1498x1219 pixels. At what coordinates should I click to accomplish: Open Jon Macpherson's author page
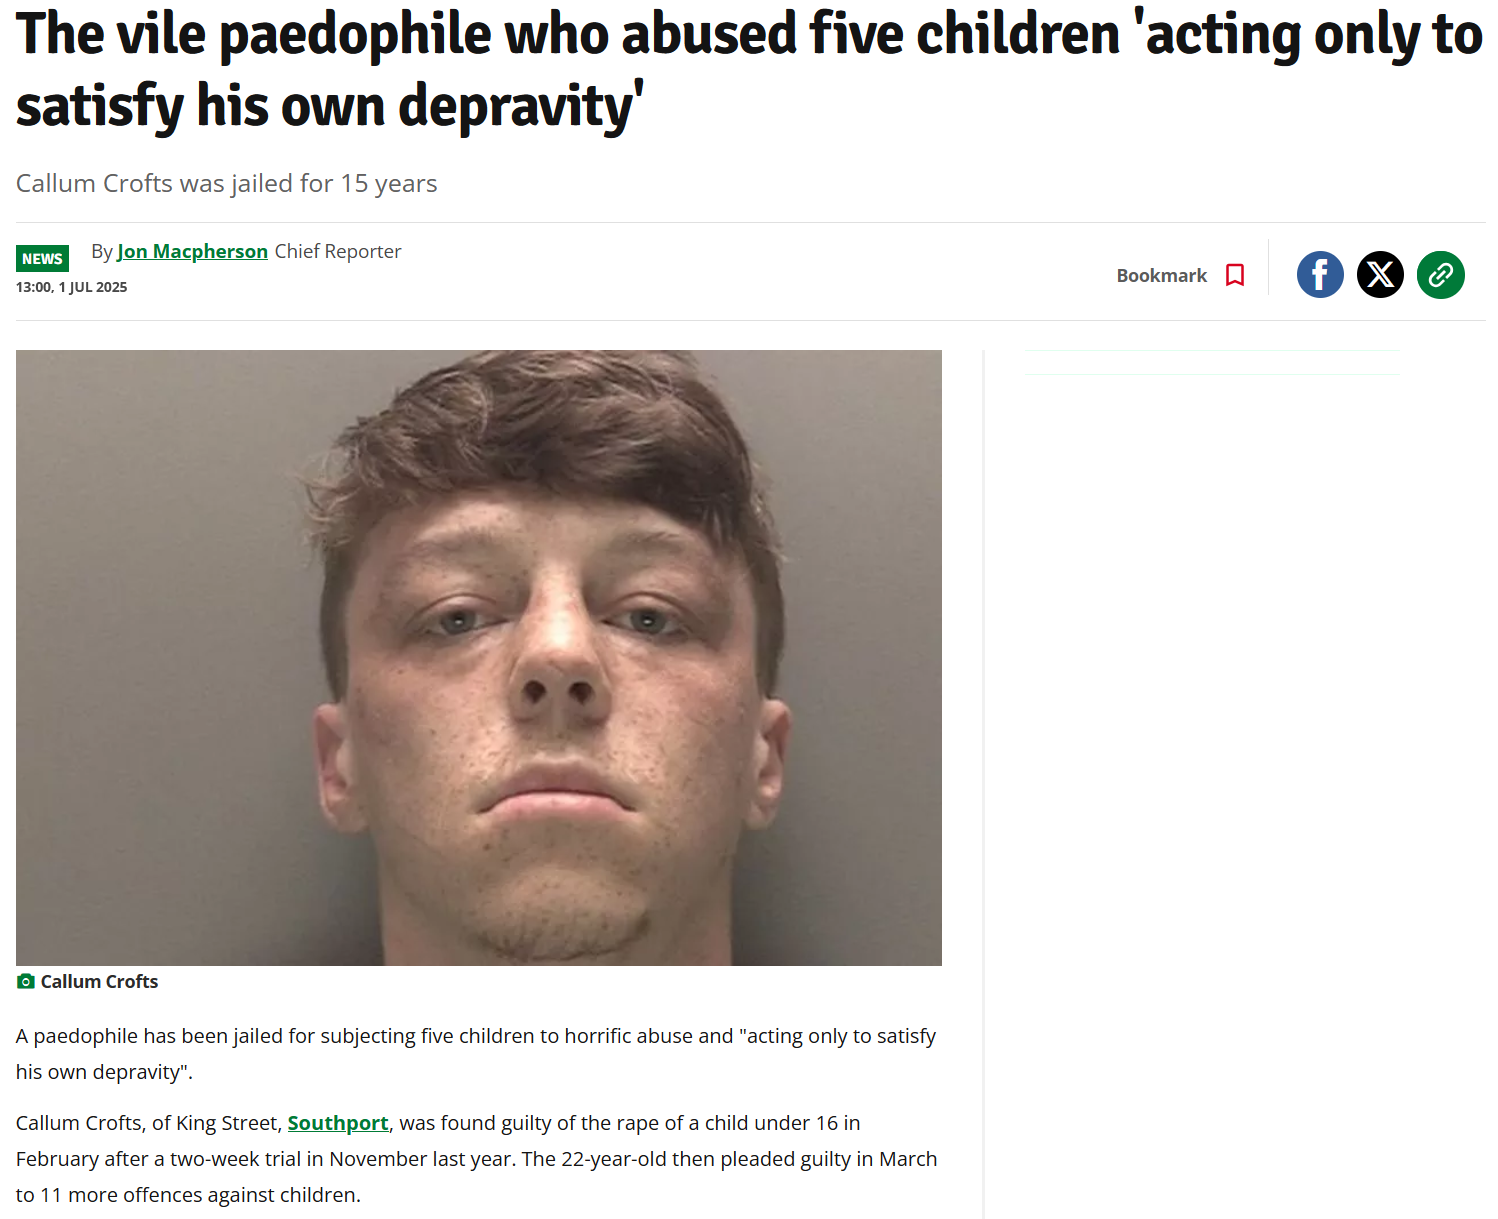192,251
